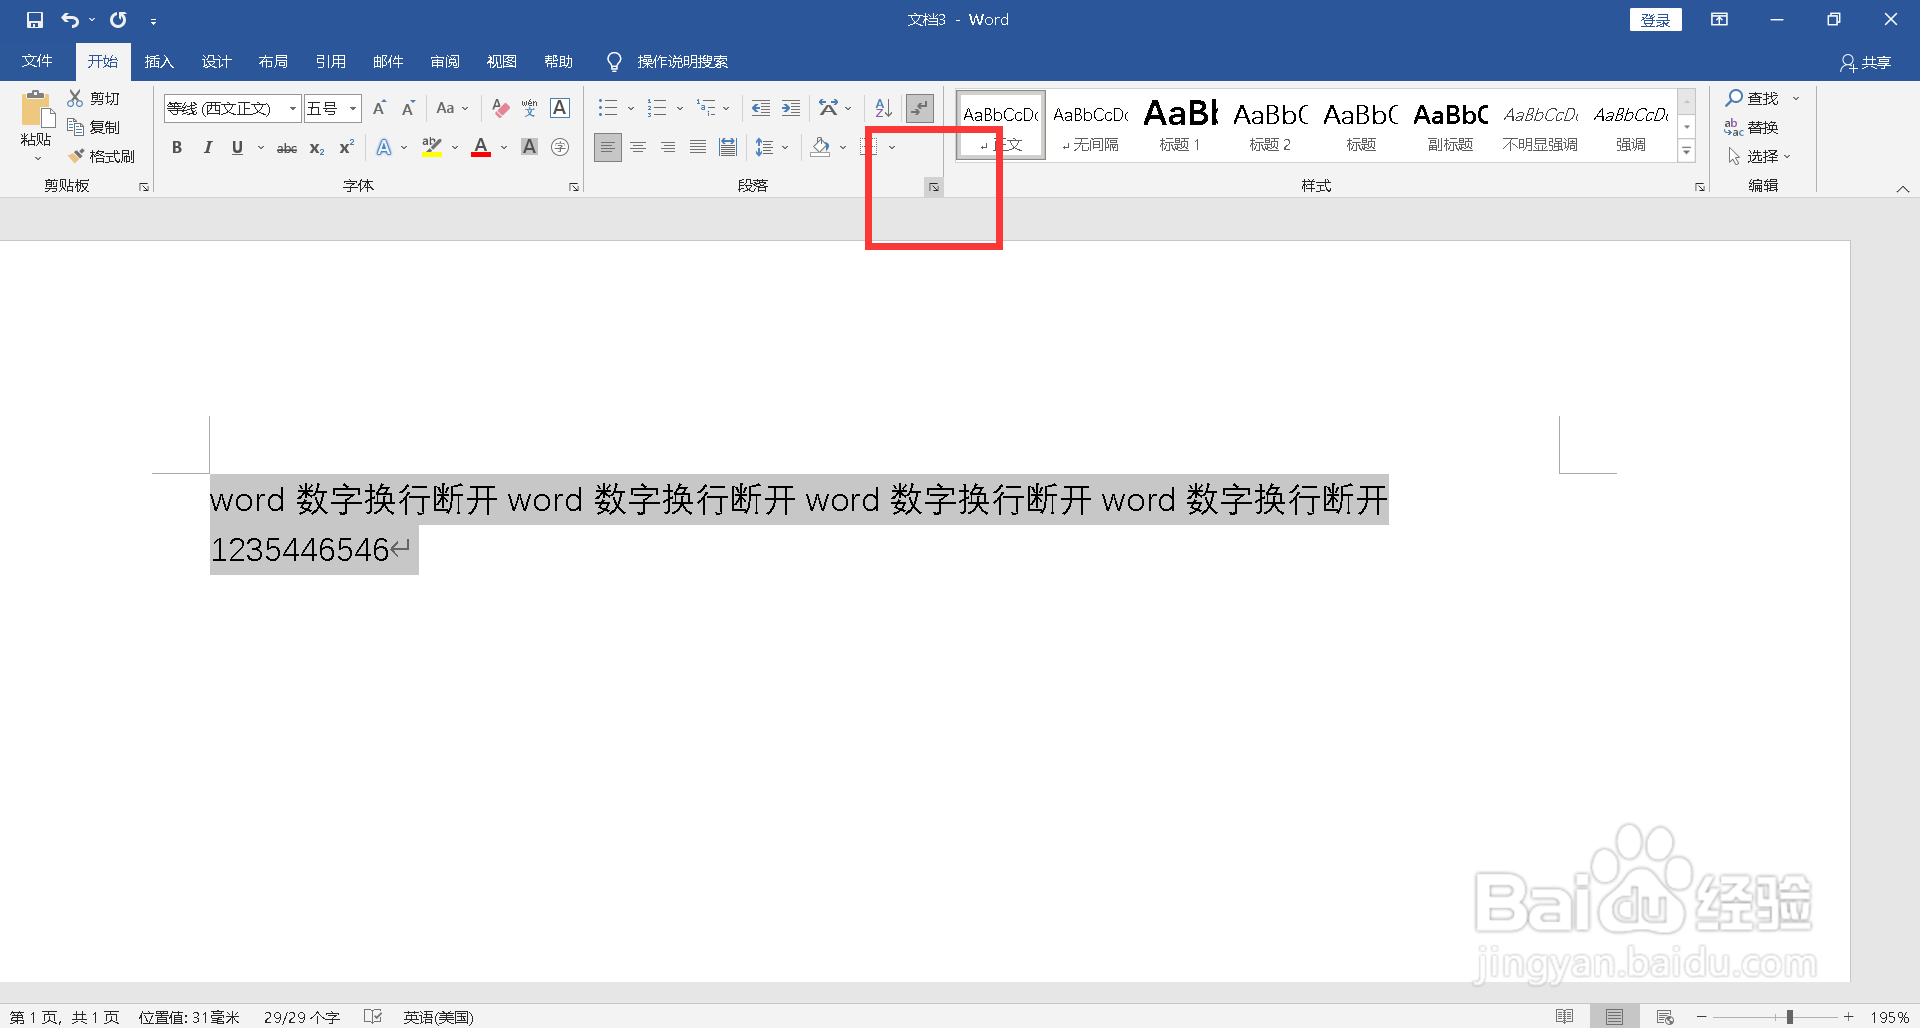Open the font size dropdown
1920x1028 pixels.
[352, 108]
